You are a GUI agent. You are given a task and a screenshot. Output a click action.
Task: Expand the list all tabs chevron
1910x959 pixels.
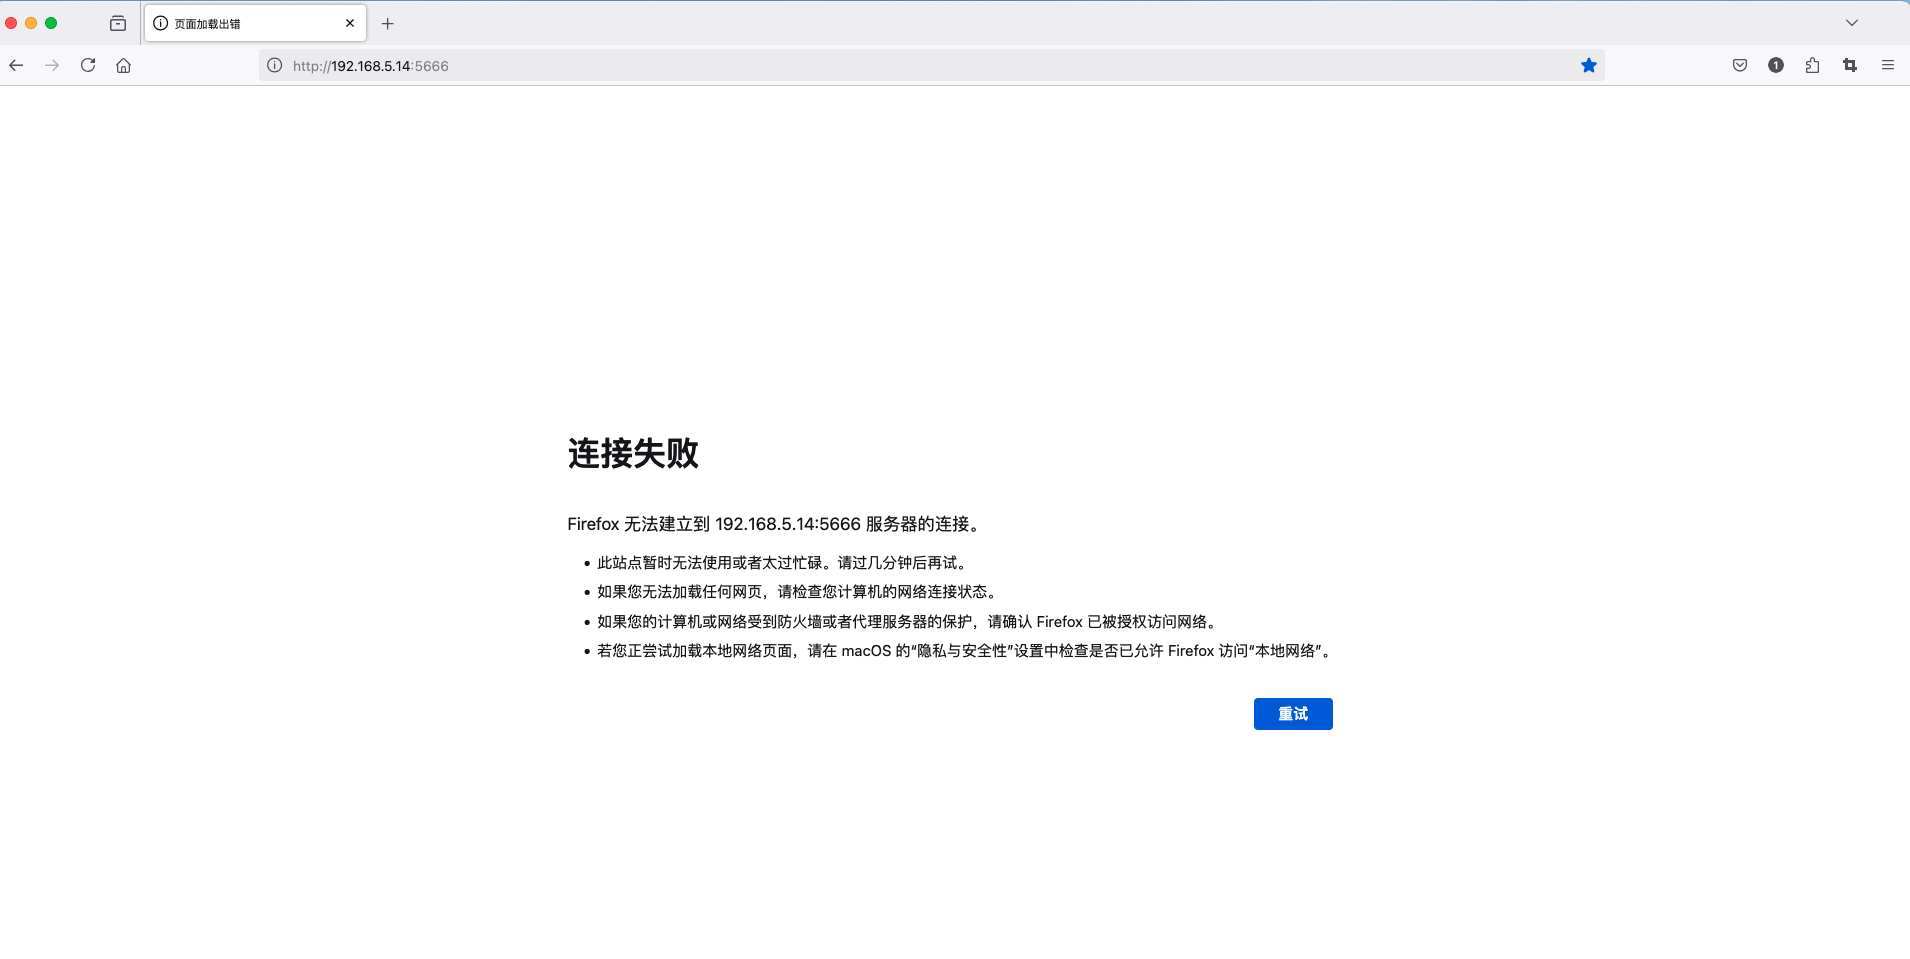pos(1852,23)
